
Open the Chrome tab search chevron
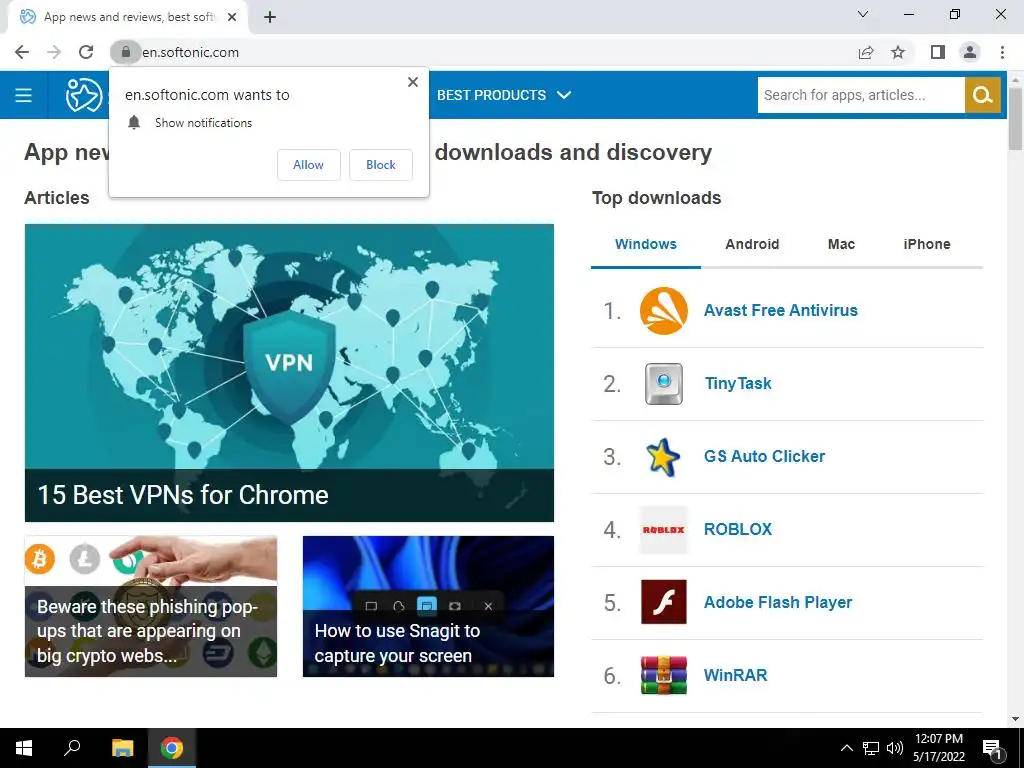863,14
